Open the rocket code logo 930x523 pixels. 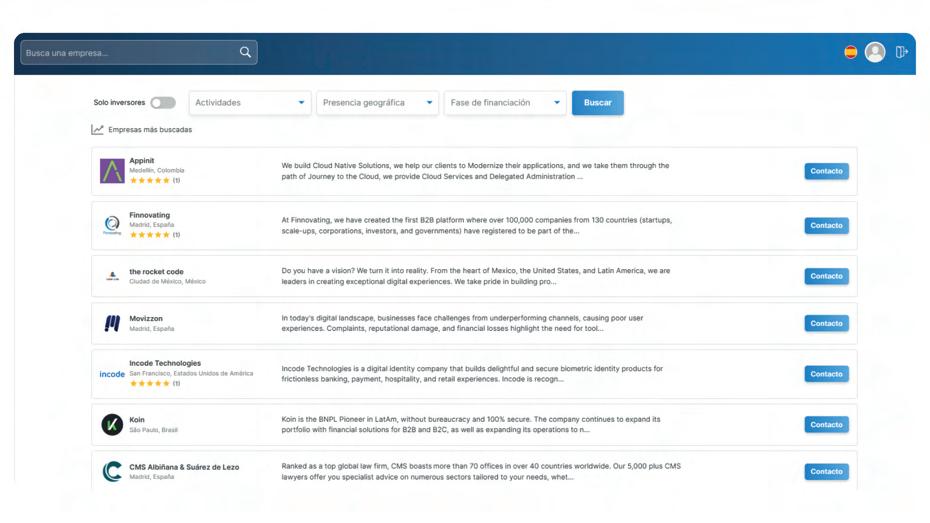112,276
